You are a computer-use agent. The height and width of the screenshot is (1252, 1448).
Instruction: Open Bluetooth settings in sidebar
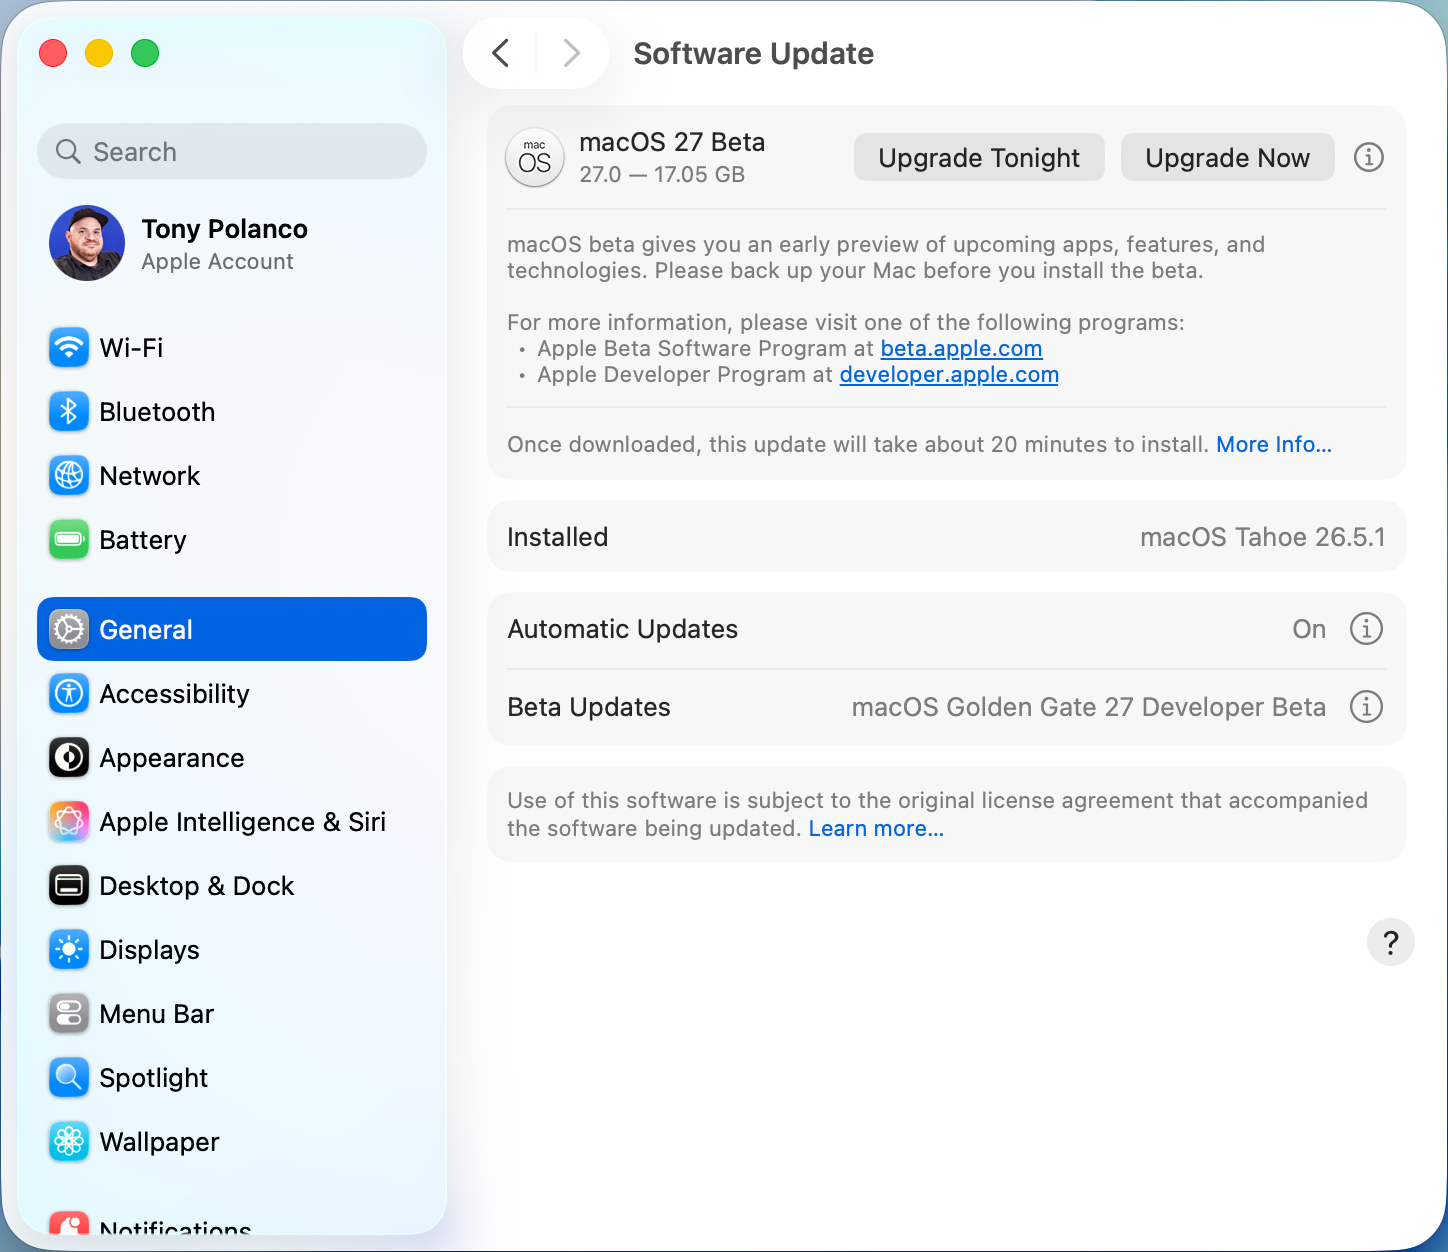pyautogui.click(x=232, y=412)
